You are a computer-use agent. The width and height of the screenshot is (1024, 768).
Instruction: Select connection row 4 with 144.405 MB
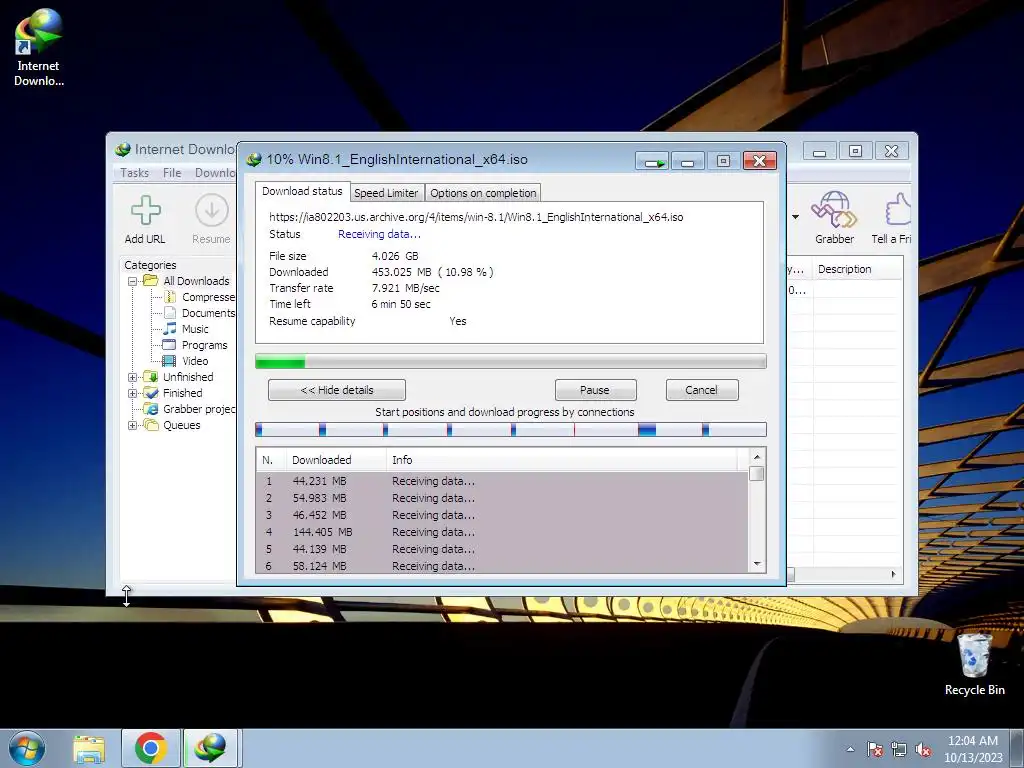[502, 532]
